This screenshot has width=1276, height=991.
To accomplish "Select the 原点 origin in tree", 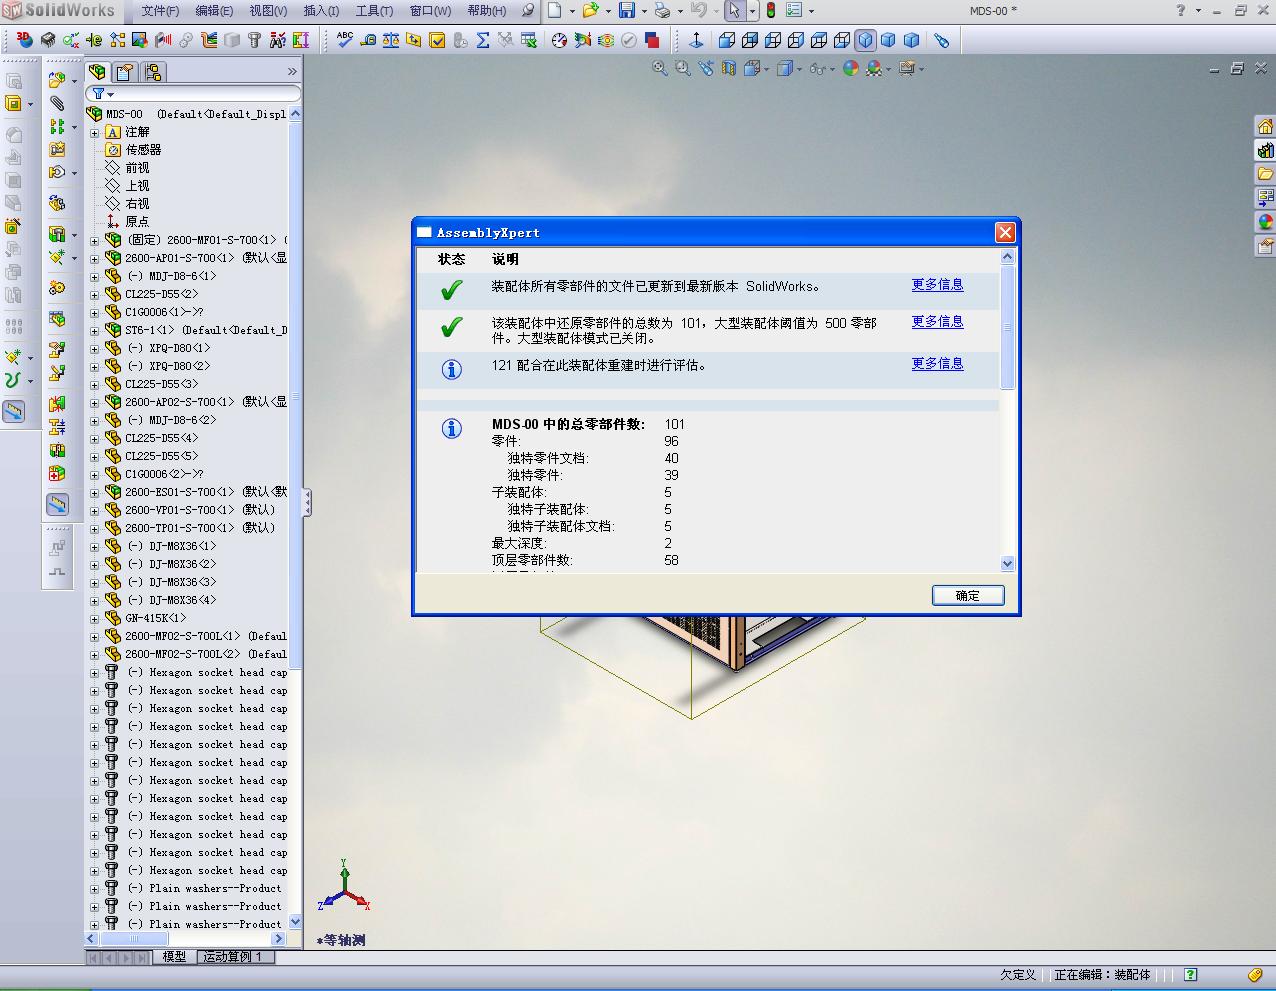I will 137,222.
